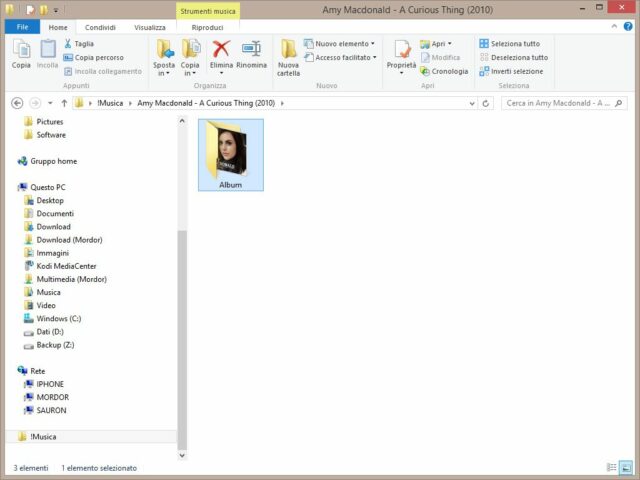
Task: Click the Cronologia icon
Action: pyautogui.click(x=425, y=71)
